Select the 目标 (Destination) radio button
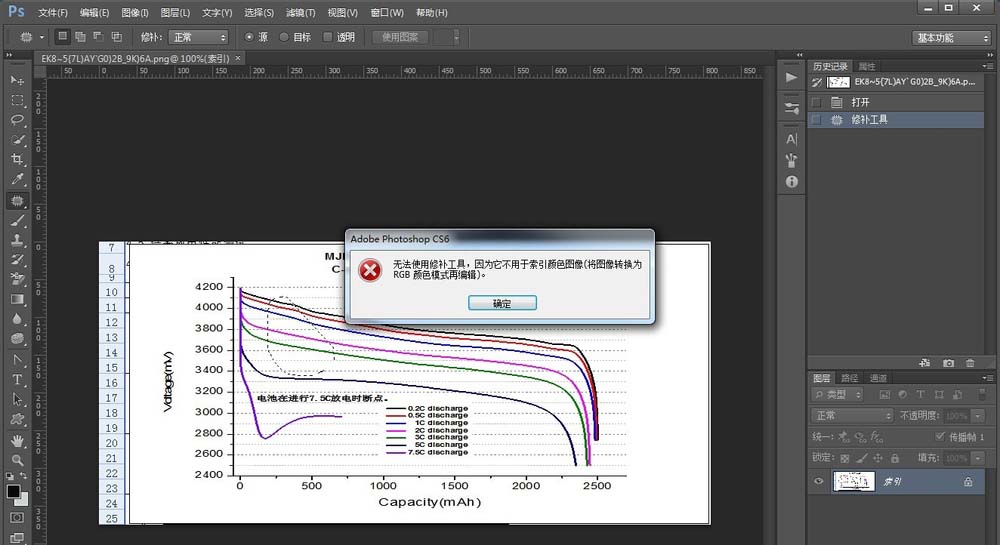 [x=285, y=37]
